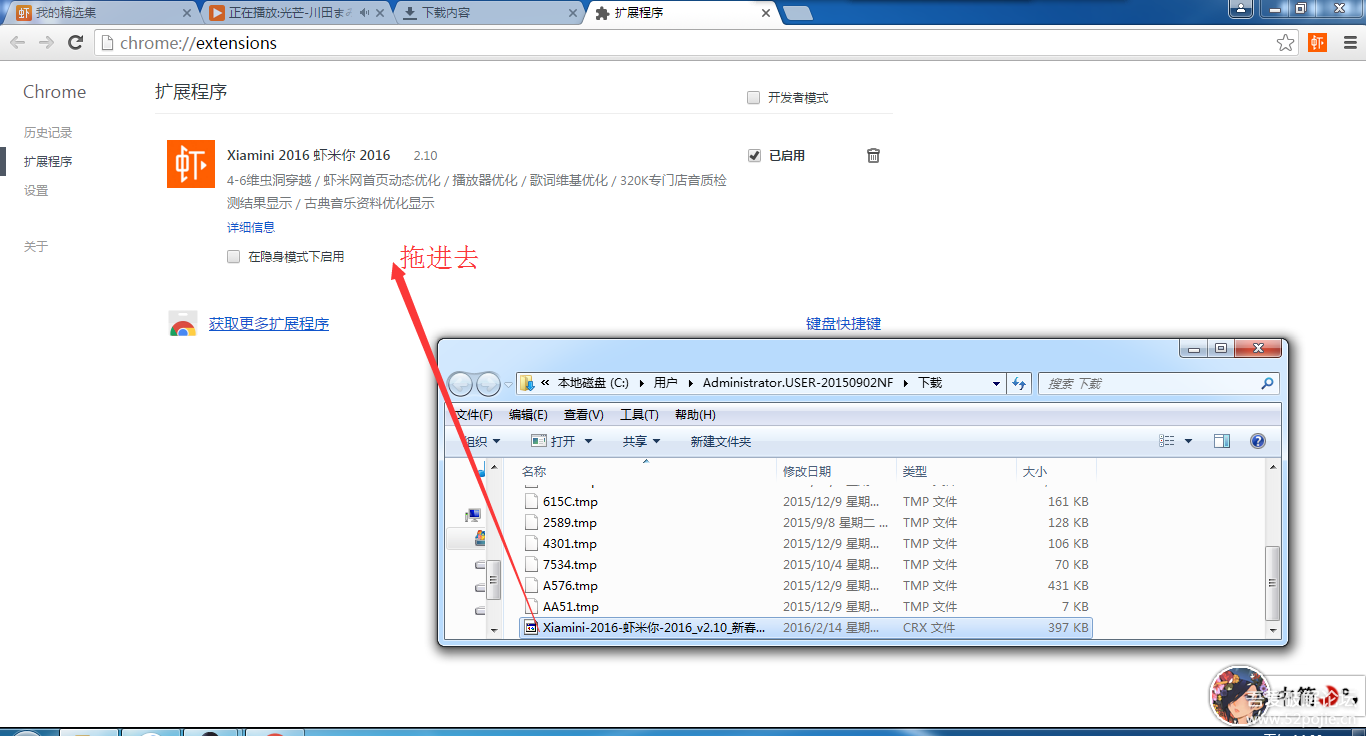
Task: Close the 下载内容 tab
Action: coord(573,13)
